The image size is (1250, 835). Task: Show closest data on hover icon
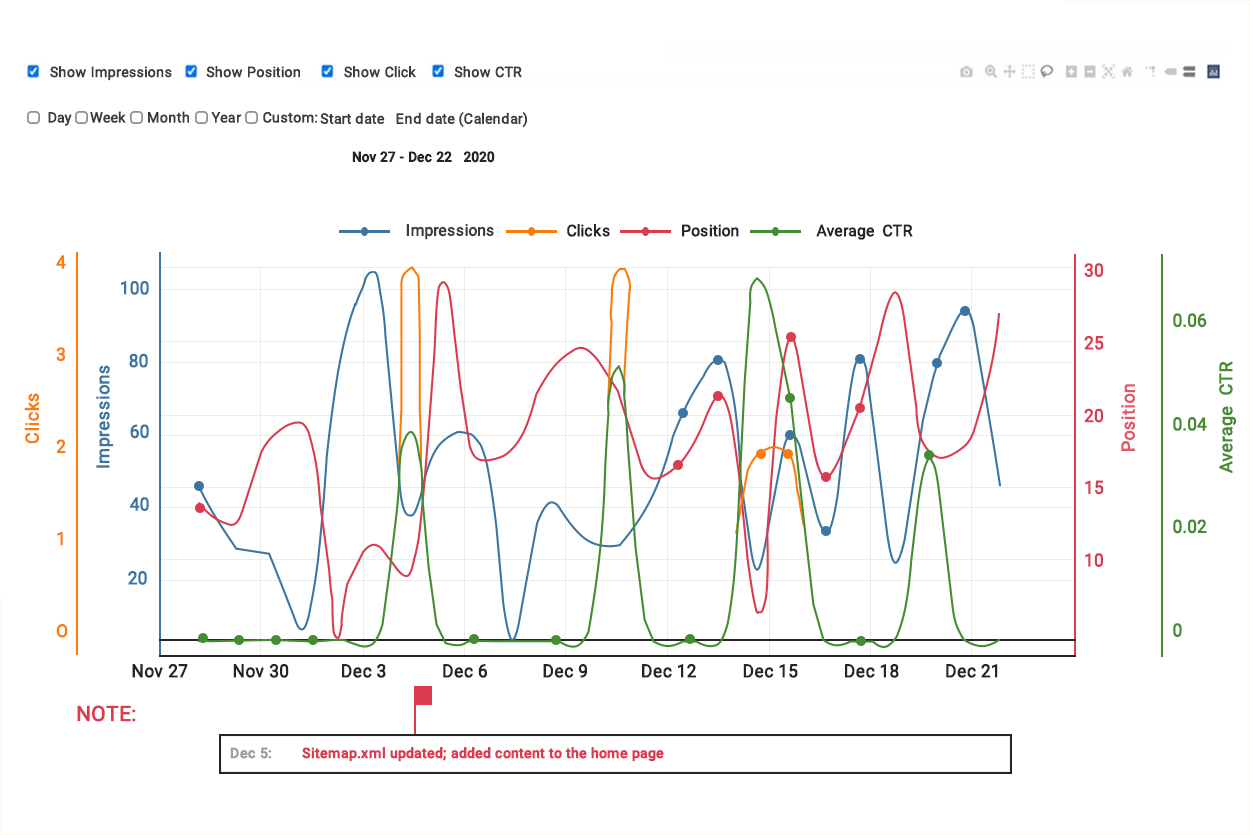(1170, 72)
